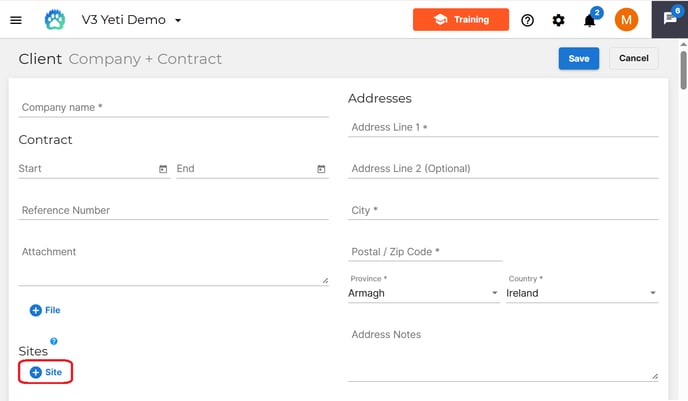Expand the V3 Yeti Demo dropdown
688x401 pixels.
tap(178, 20)
